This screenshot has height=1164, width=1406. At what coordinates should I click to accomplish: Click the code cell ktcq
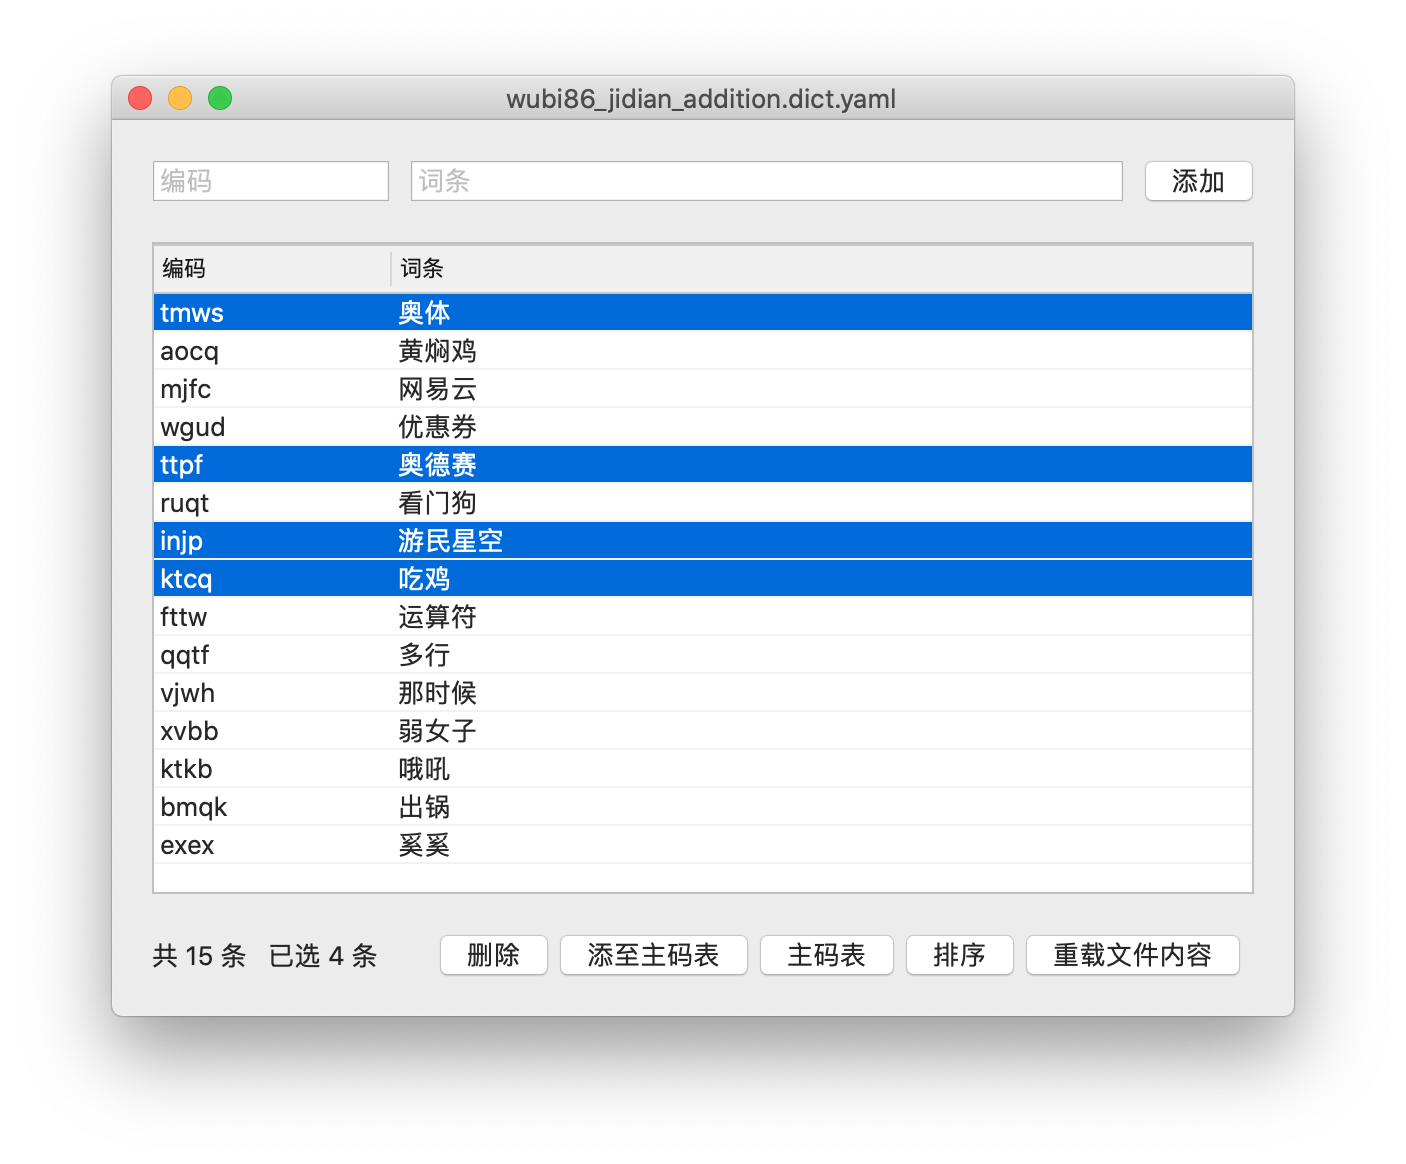tap(186, 580)
